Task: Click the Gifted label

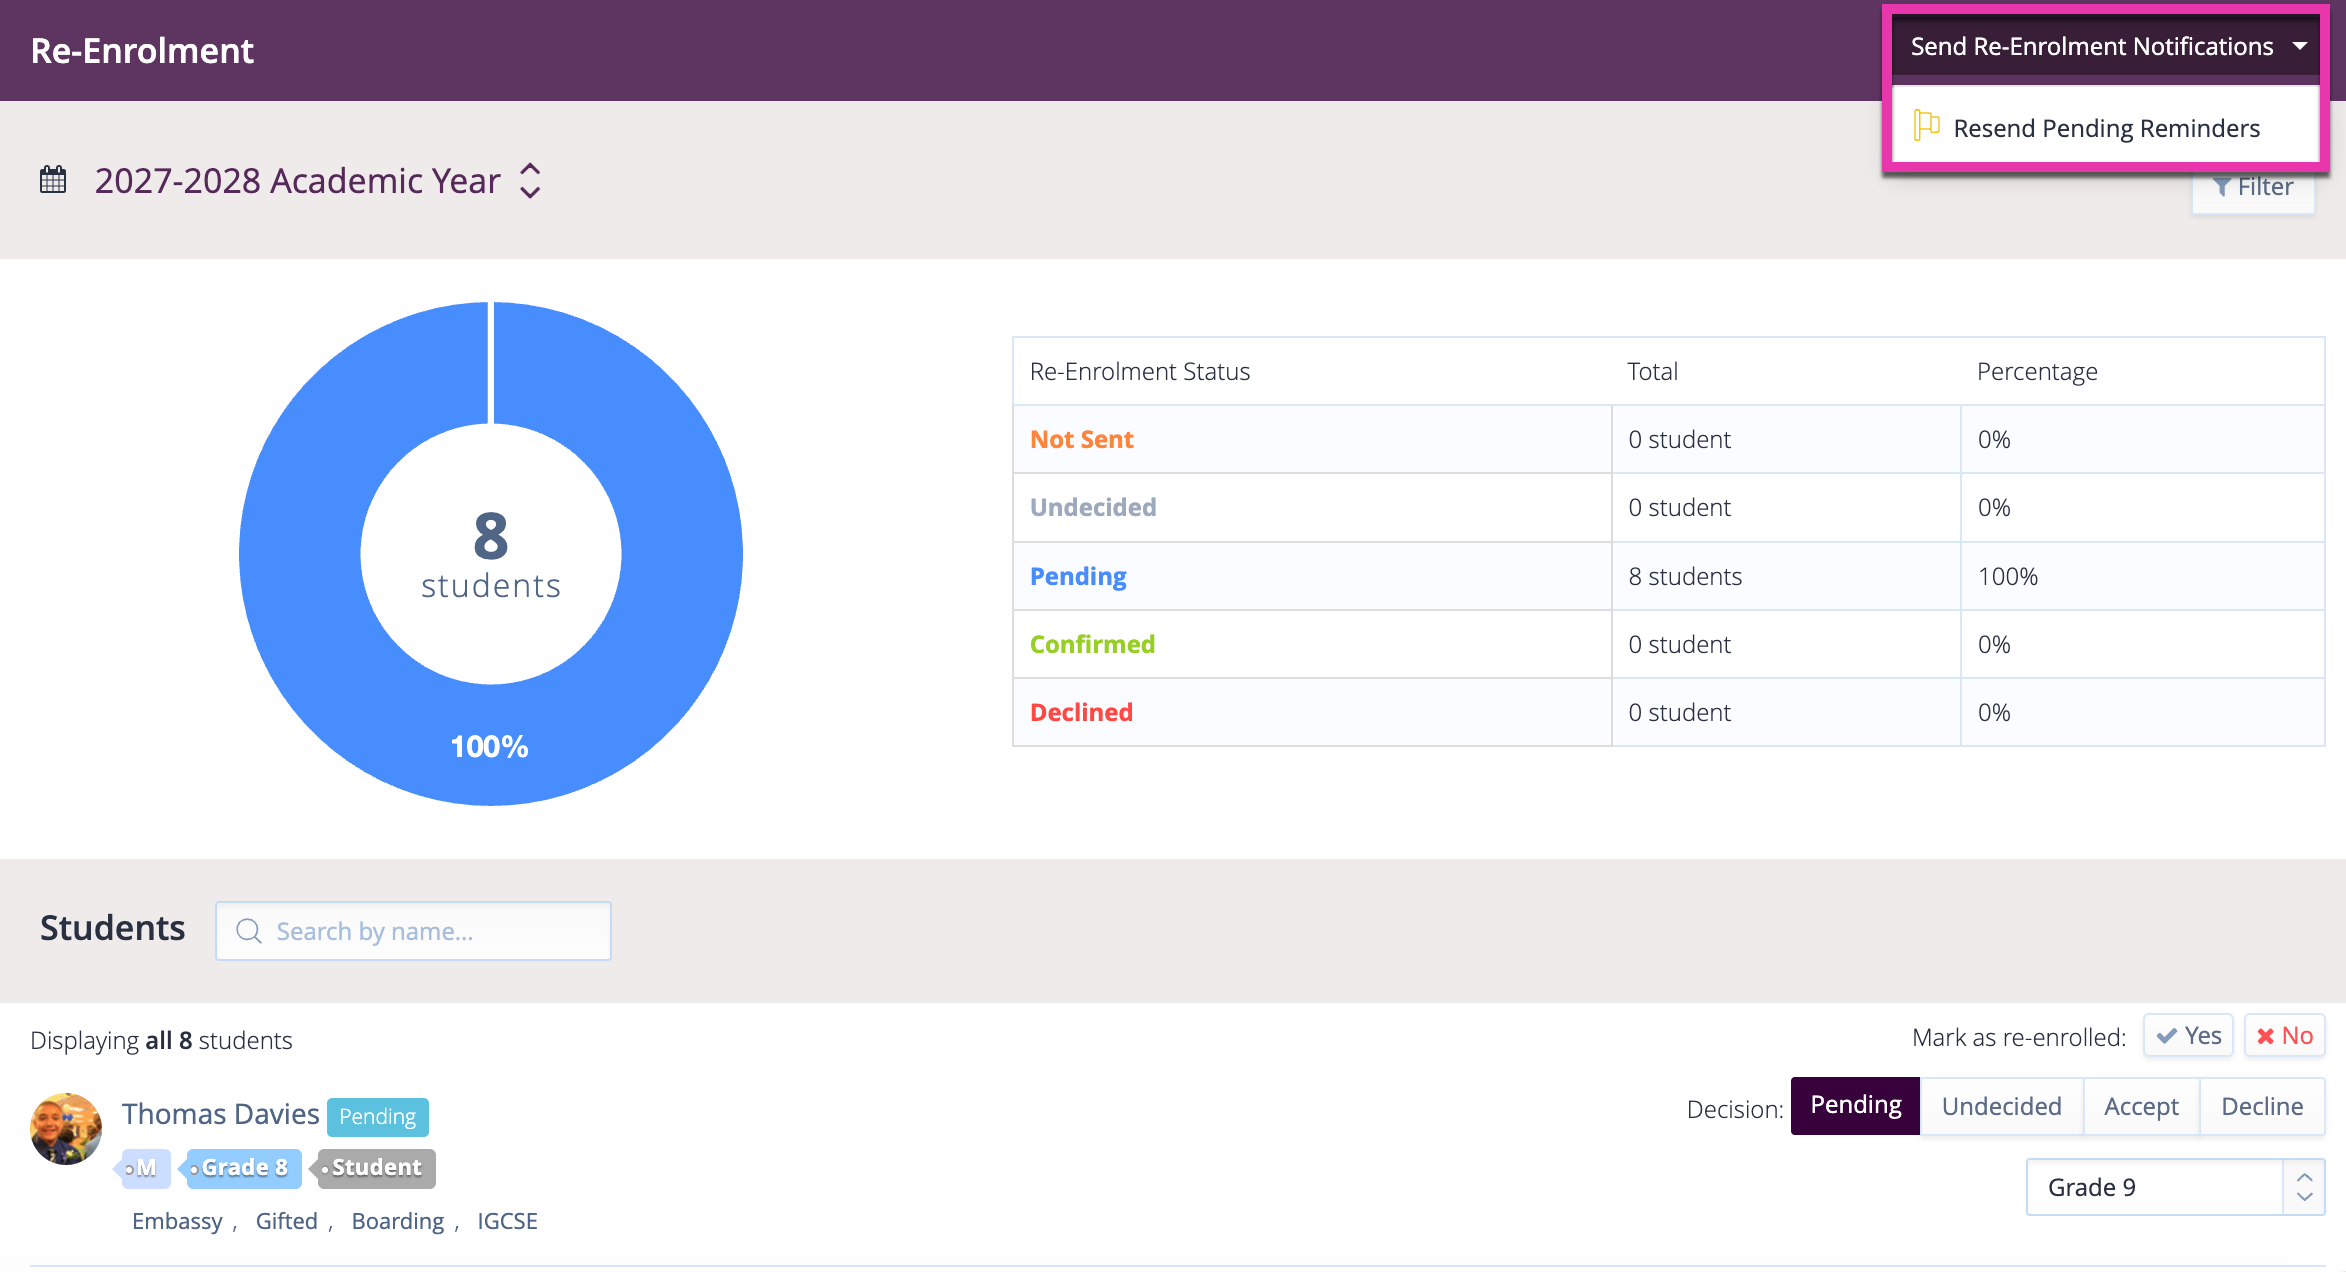Action: pyautogui.click(x=286, y=1221)
